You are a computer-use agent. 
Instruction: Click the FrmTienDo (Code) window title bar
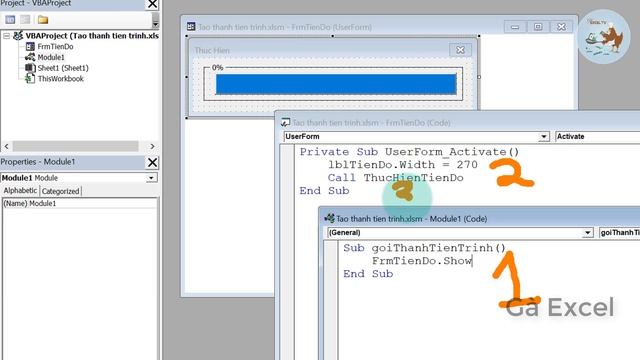457,122
